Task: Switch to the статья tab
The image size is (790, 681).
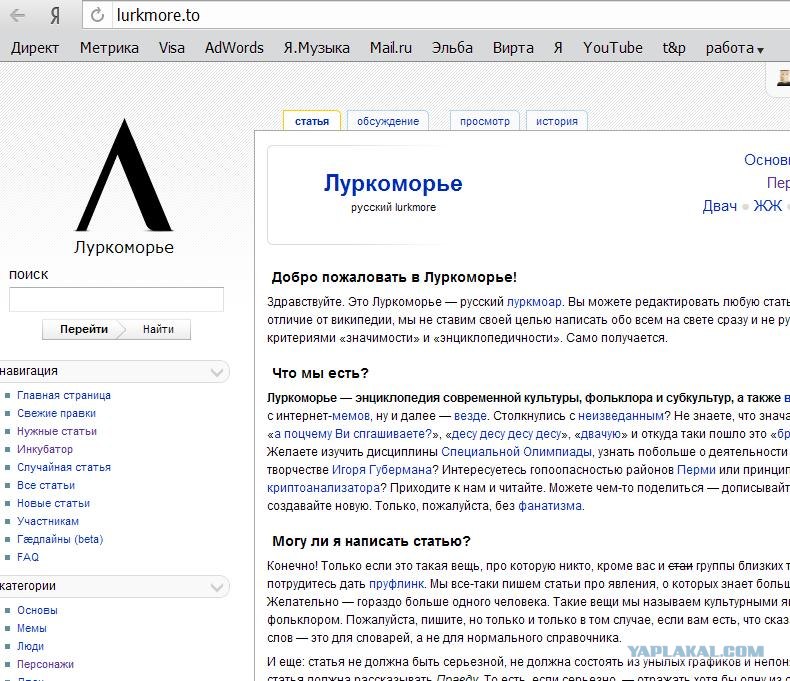Action: tap(312, 121)
